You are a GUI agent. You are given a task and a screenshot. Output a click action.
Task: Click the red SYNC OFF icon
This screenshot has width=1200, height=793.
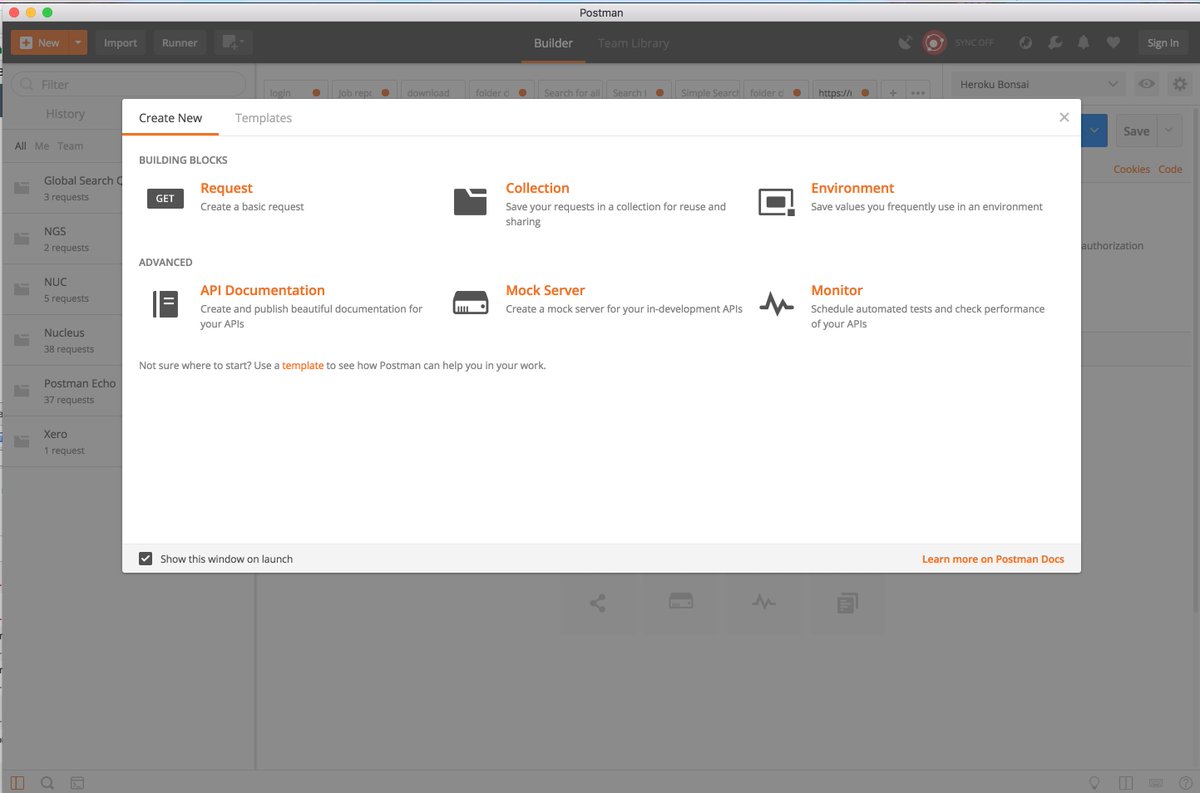pyautogui.click(x=934, y=43)
